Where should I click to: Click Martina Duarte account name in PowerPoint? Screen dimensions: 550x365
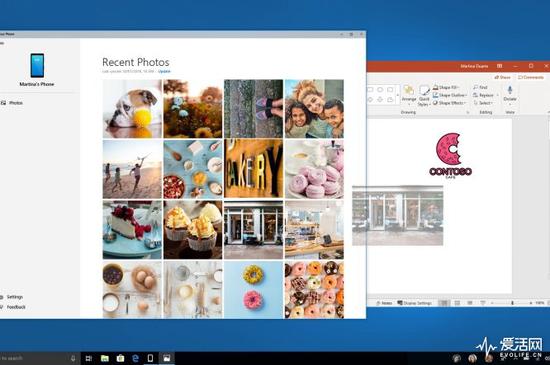474,66
